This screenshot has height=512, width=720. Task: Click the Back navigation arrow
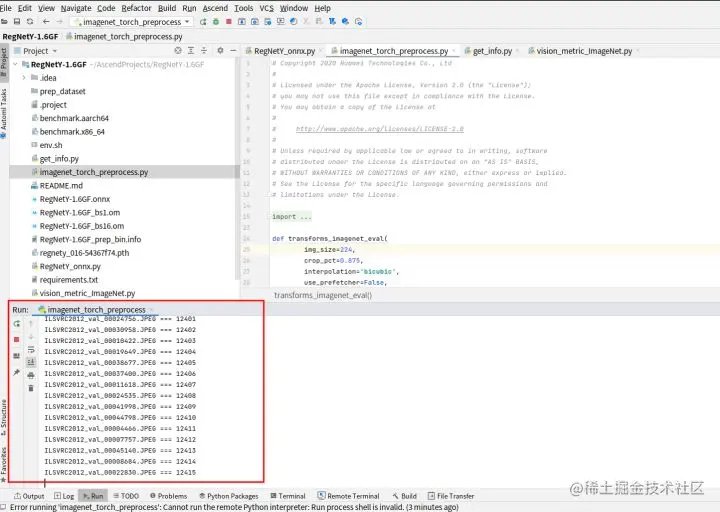tap(46, 22)
